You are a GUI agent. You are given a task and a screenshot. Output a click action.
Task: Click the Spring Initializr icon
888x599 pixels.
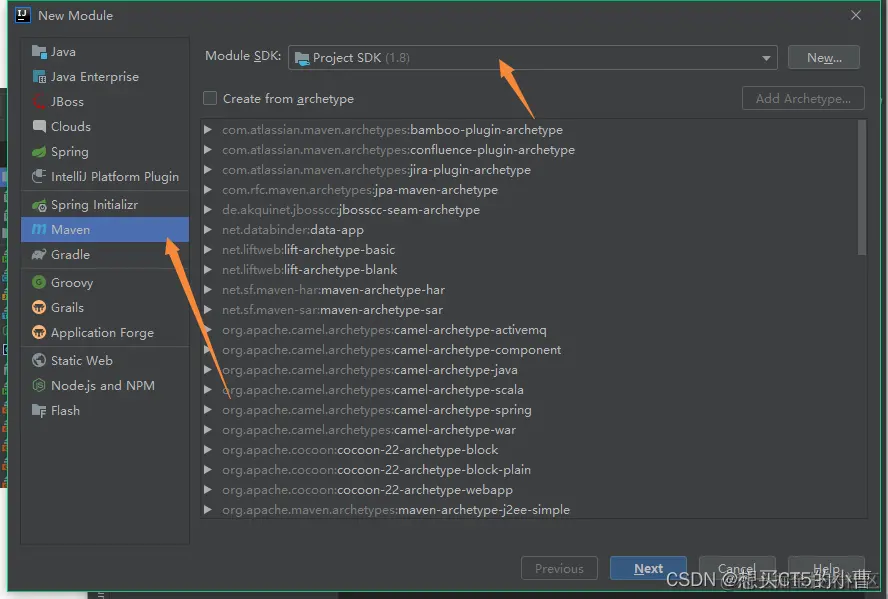(x=39, y=205)
